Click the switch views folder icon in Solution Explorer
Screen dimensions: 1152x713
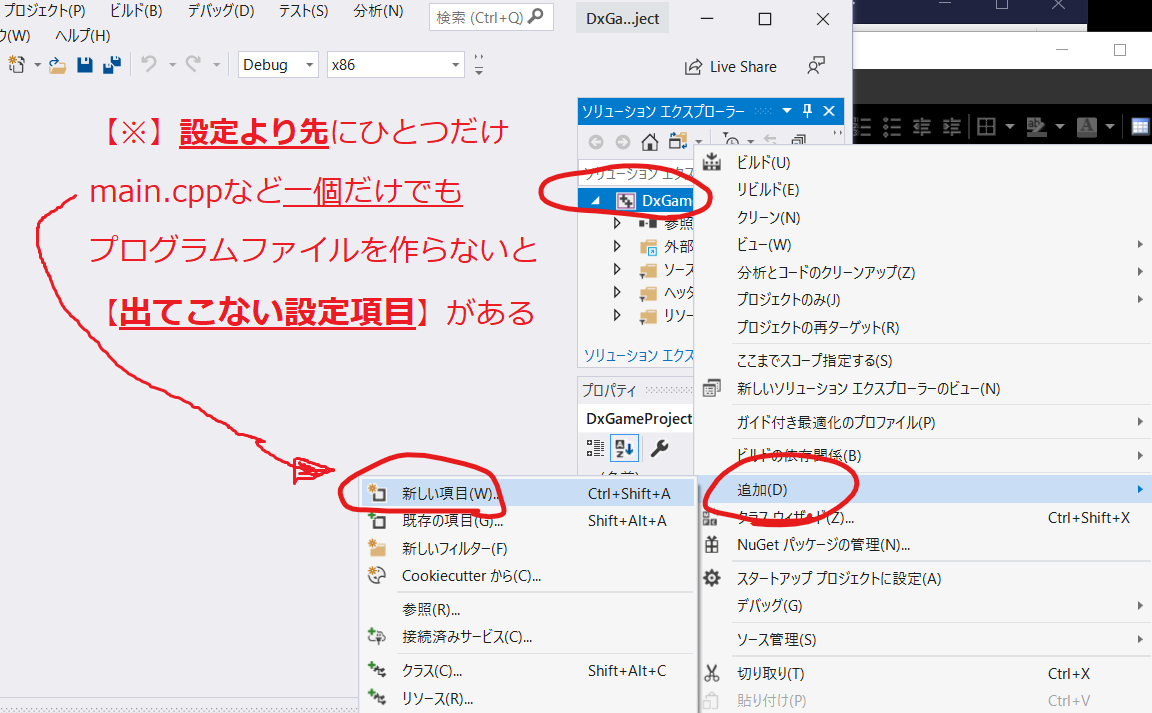[677, 140]
